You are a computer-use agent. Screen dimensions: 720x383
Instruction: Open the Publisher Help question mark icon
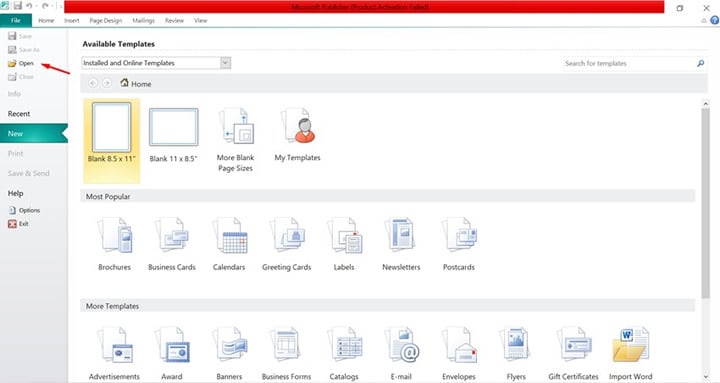[714, 20]
